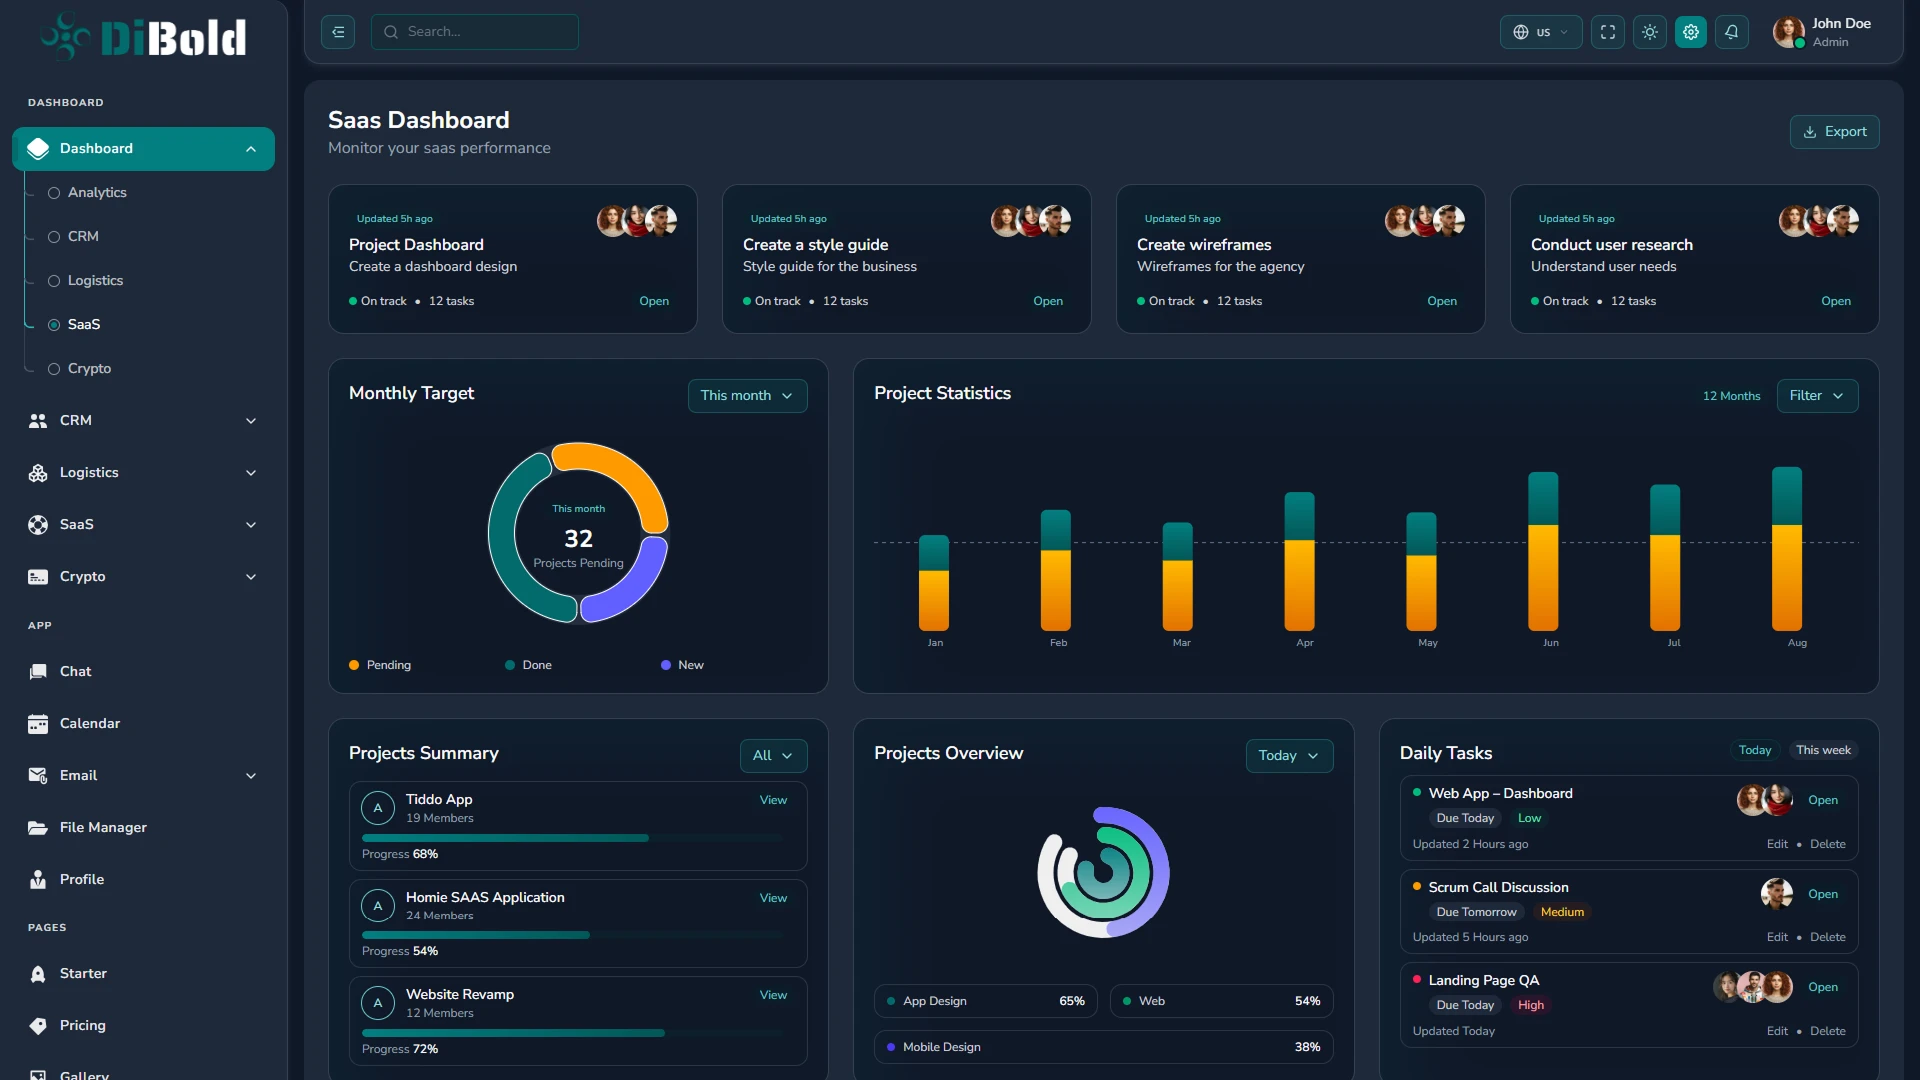Click the Chat icon in sidebar
Viewport: 1920px width, 1080px height.
tap(38, 672)
